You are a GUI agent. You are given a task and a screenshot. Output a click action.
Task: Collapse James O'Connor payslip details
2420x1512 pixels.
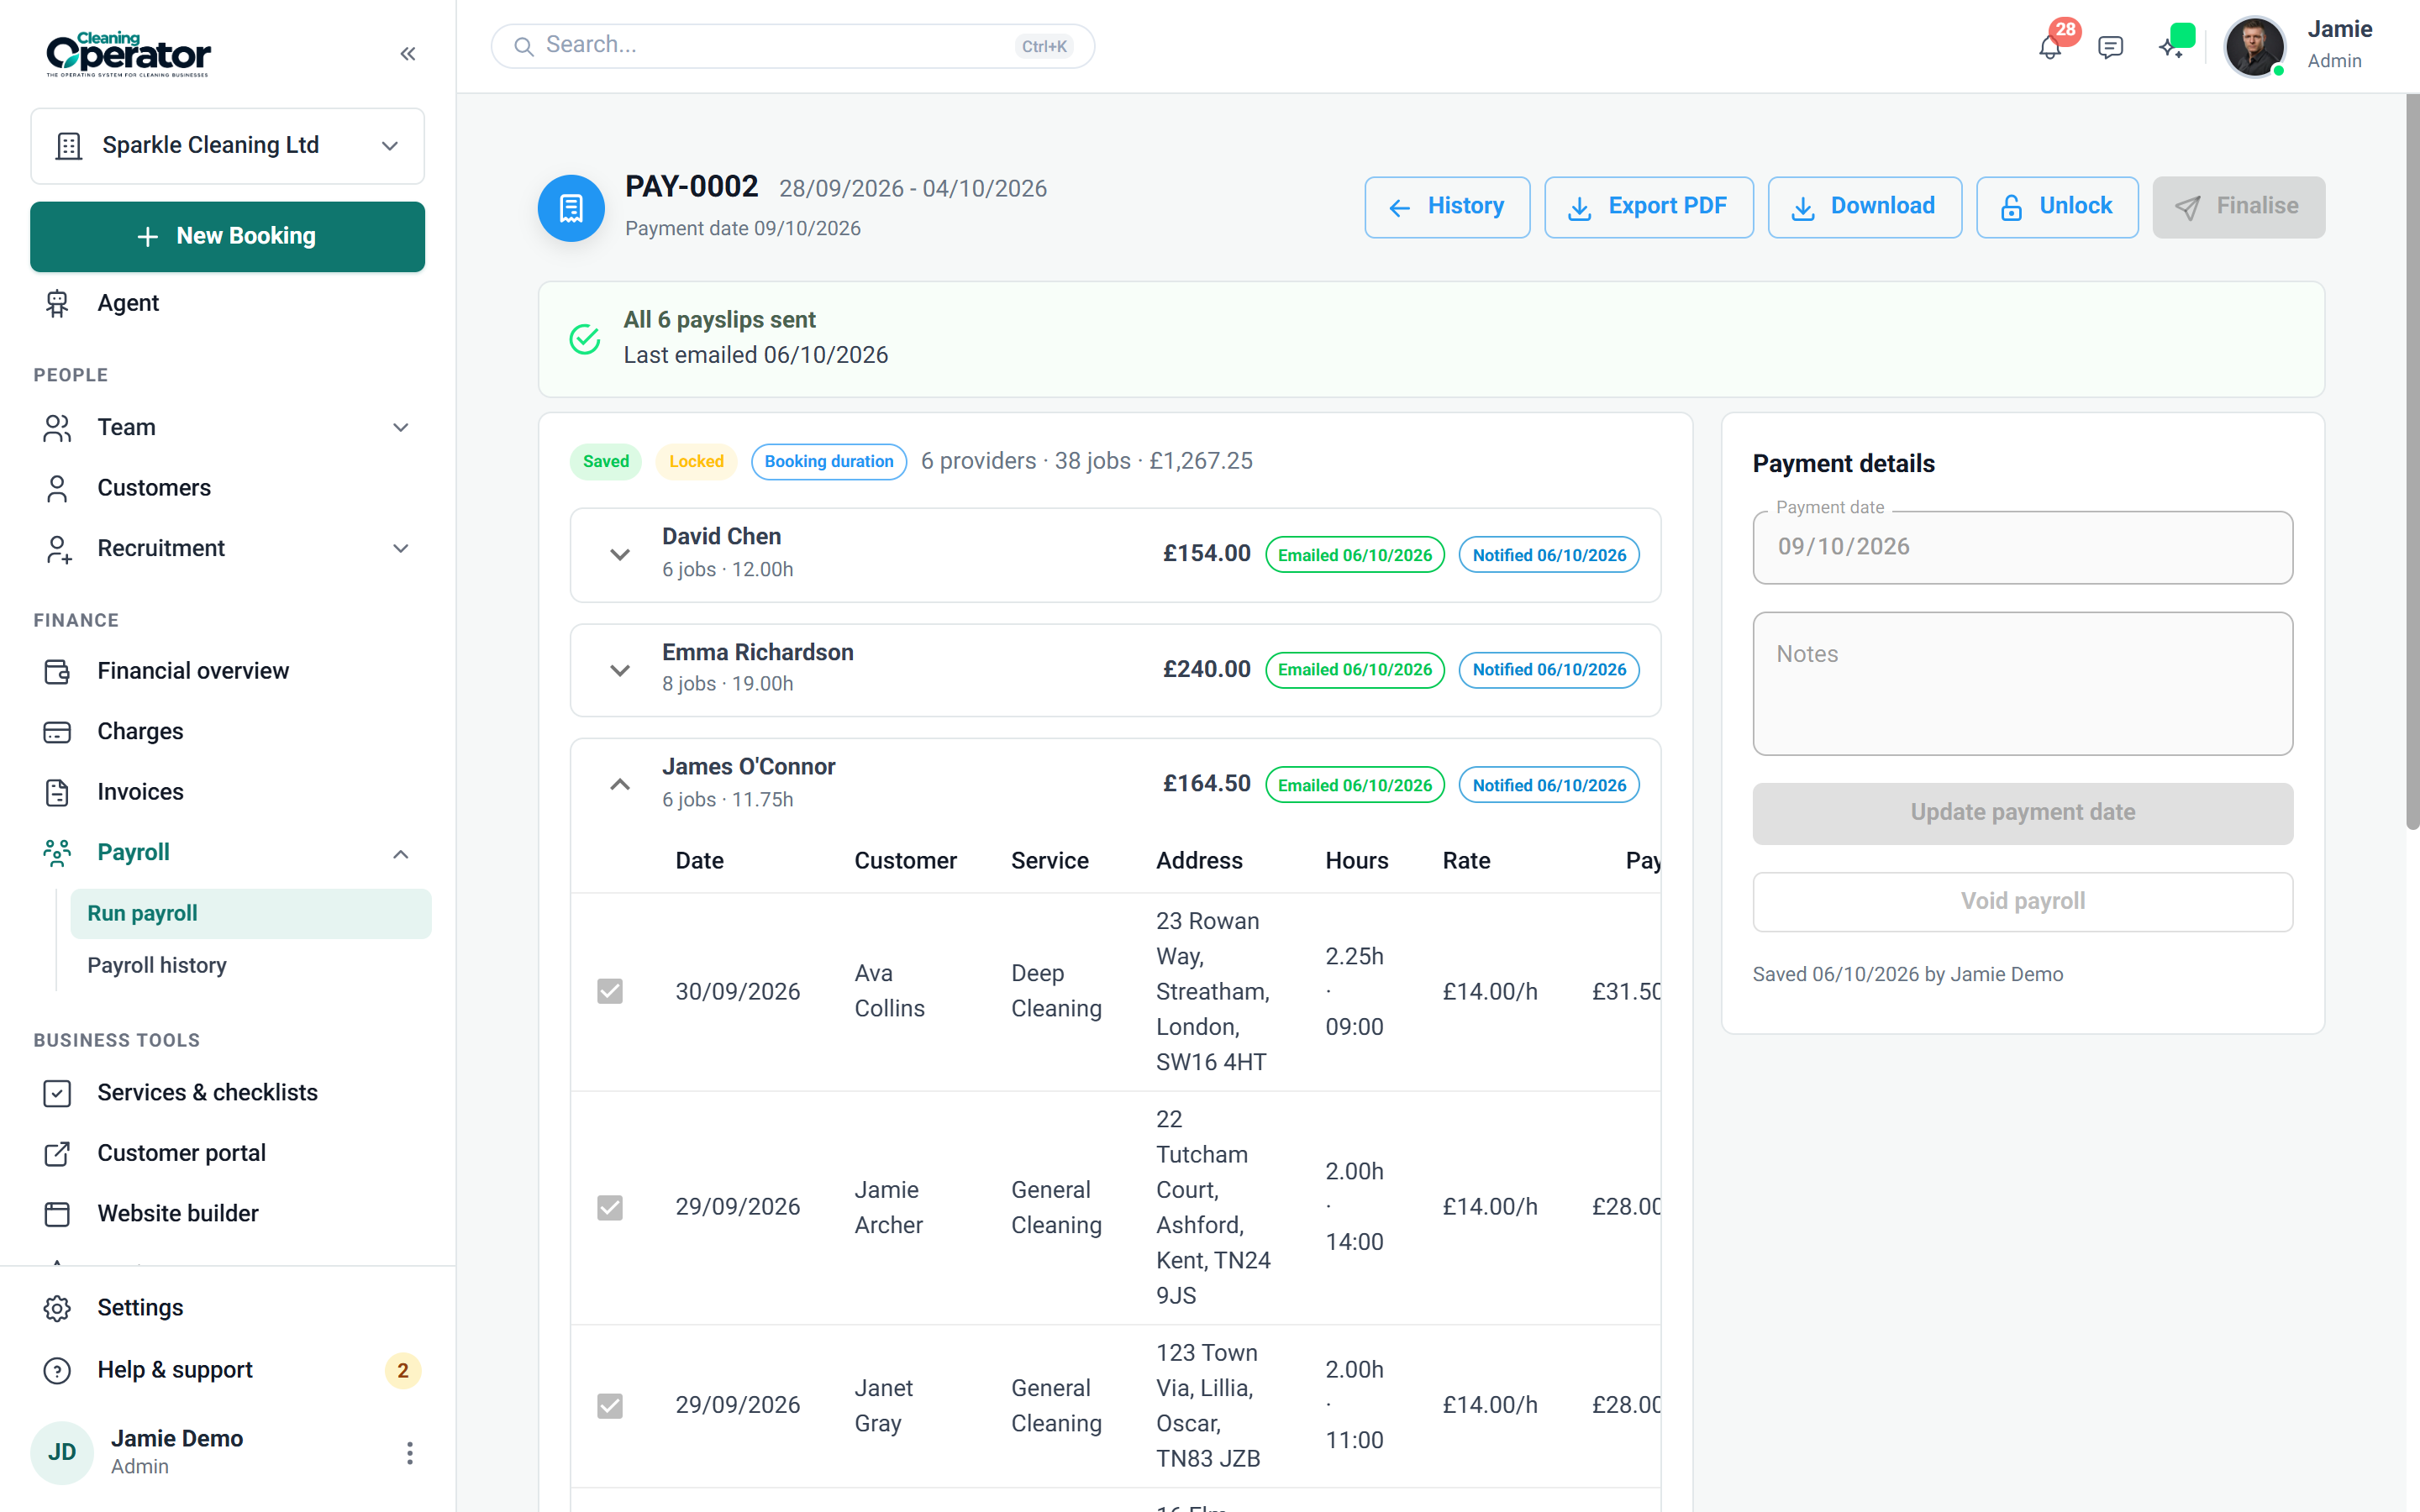click(x=620, y=785)
